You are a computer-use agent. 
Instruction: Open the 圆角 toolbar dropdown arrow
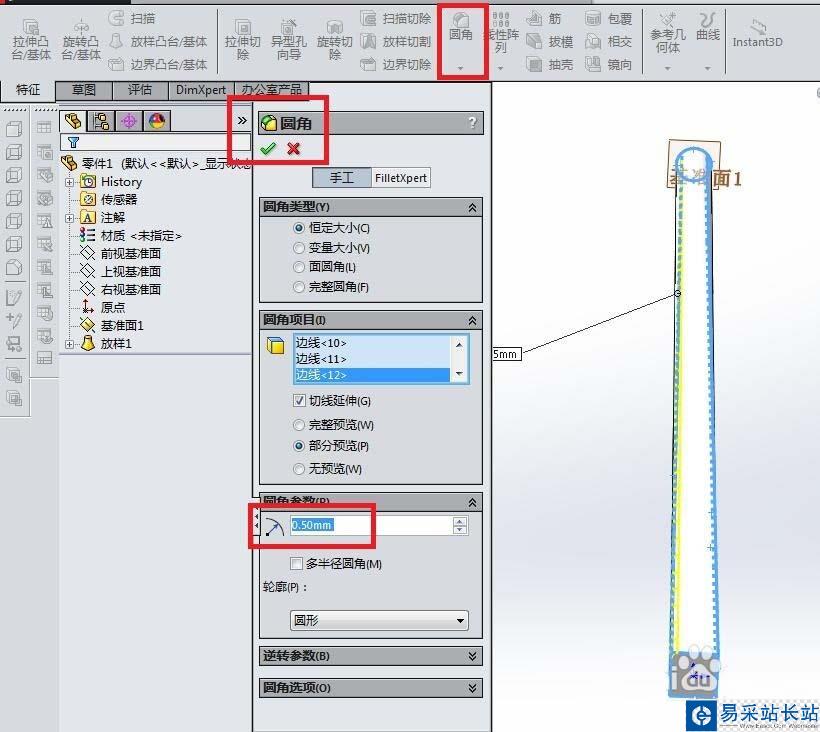(x=461, y=67)
